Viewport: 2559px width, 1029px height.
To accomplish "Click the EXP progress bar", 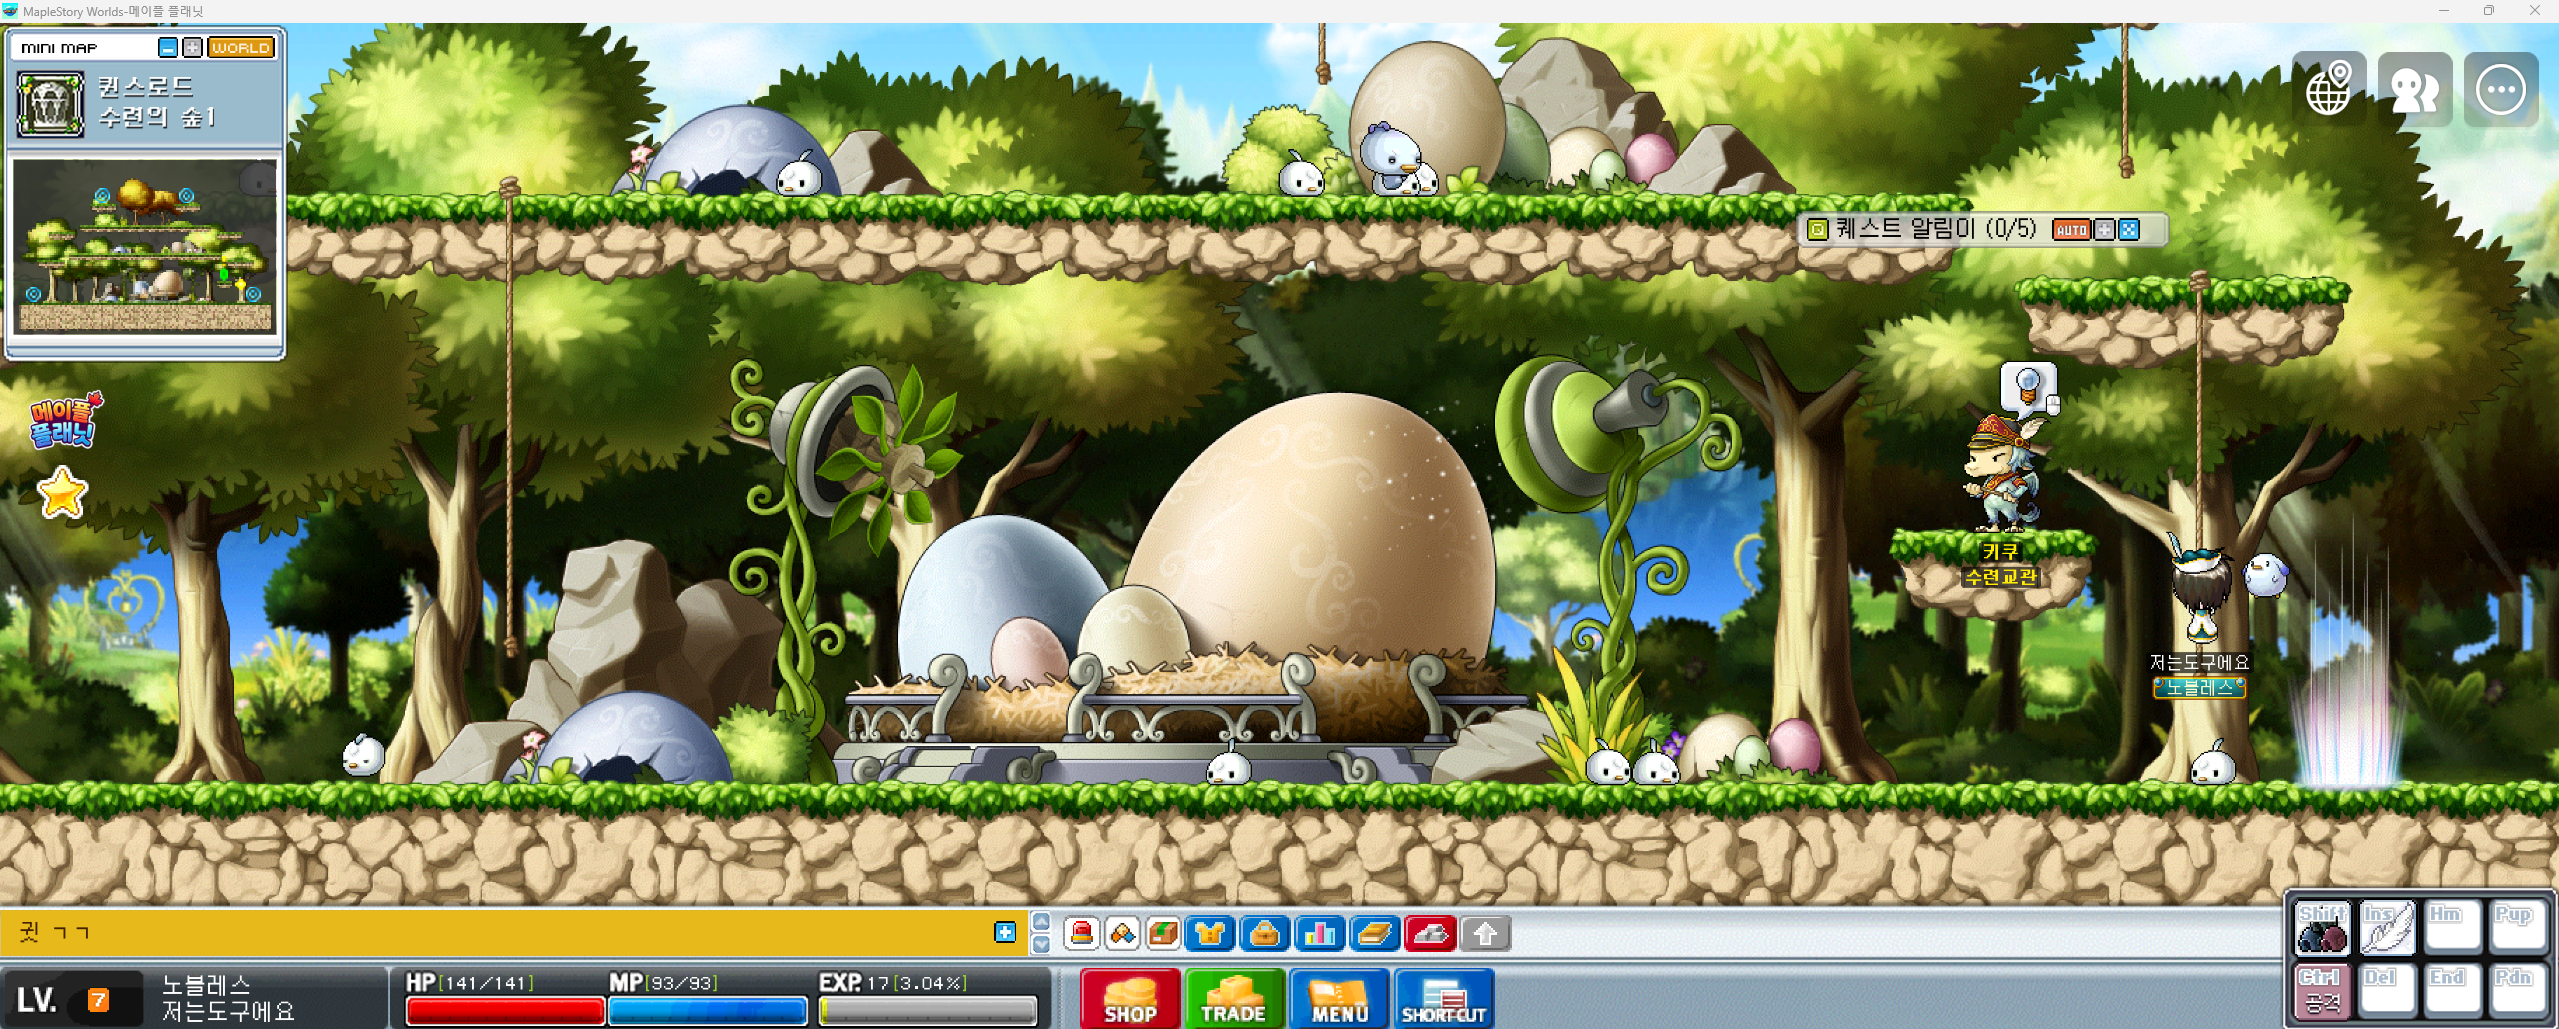I will (x=927, y=1011).
